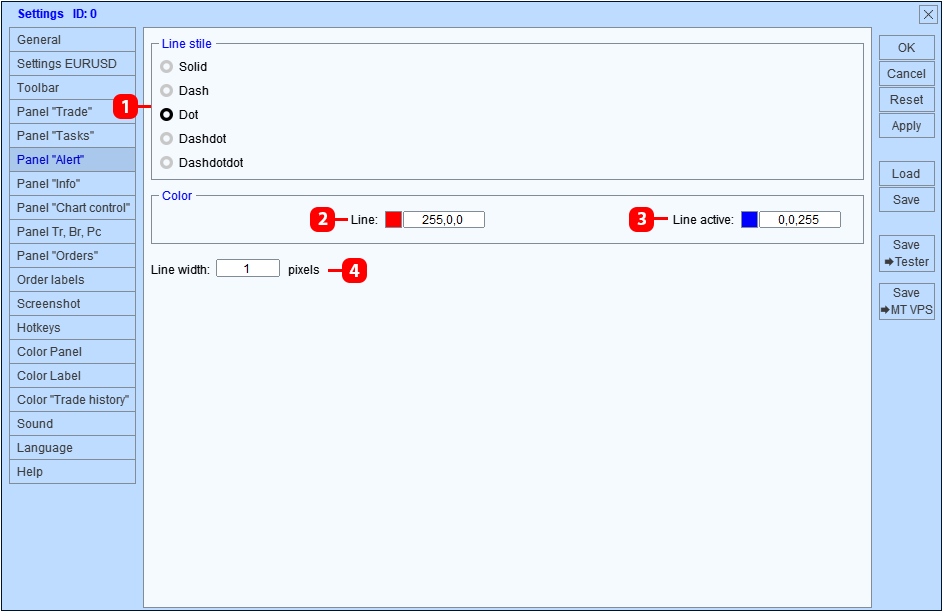Load saved settings with Load button

pos(906,174)
